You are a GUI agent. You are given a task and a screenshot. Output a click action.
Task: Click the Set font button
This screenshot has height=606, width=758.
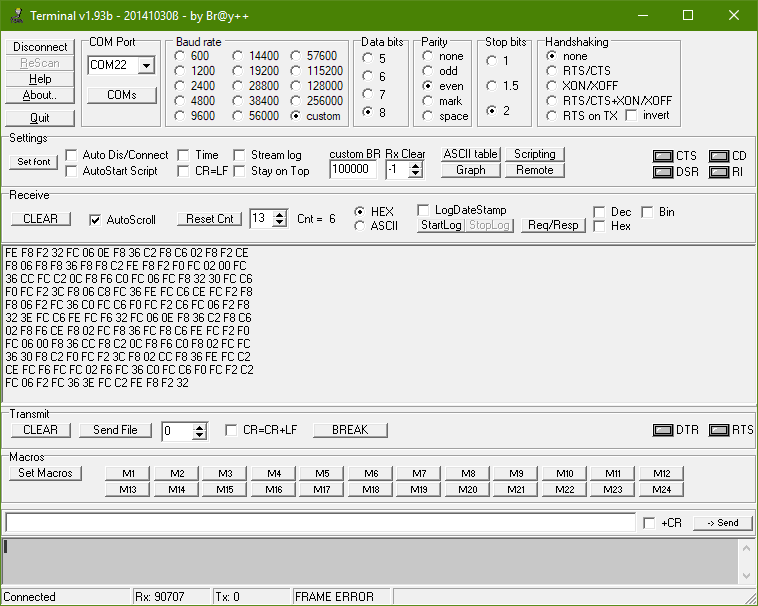point(34,162)
